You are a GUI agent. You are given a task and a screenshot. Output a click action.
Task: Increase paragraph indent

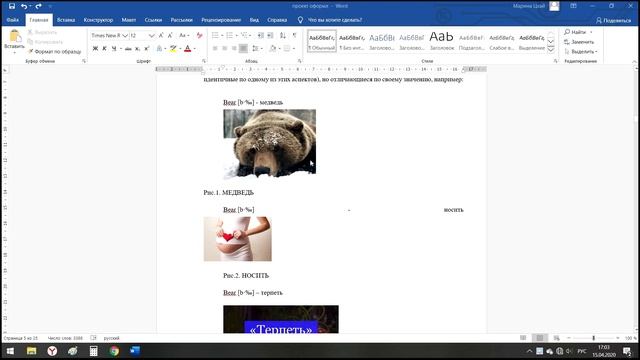tap(270, 36)
